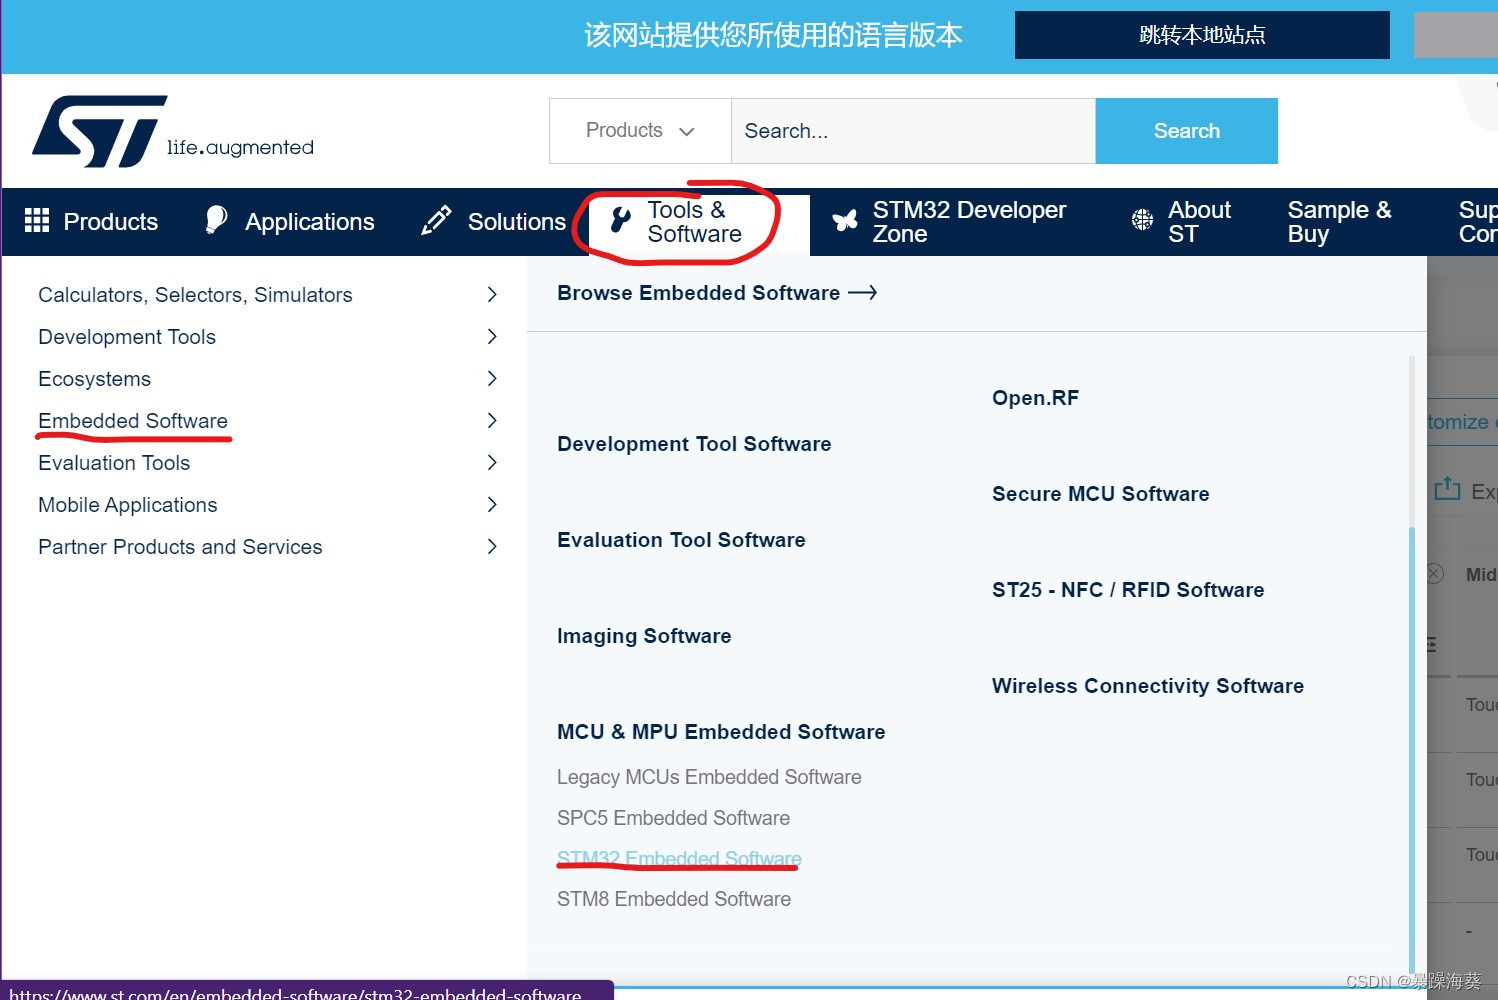
Task: Select Embedded Software category
Action: [x=133, y=420]
